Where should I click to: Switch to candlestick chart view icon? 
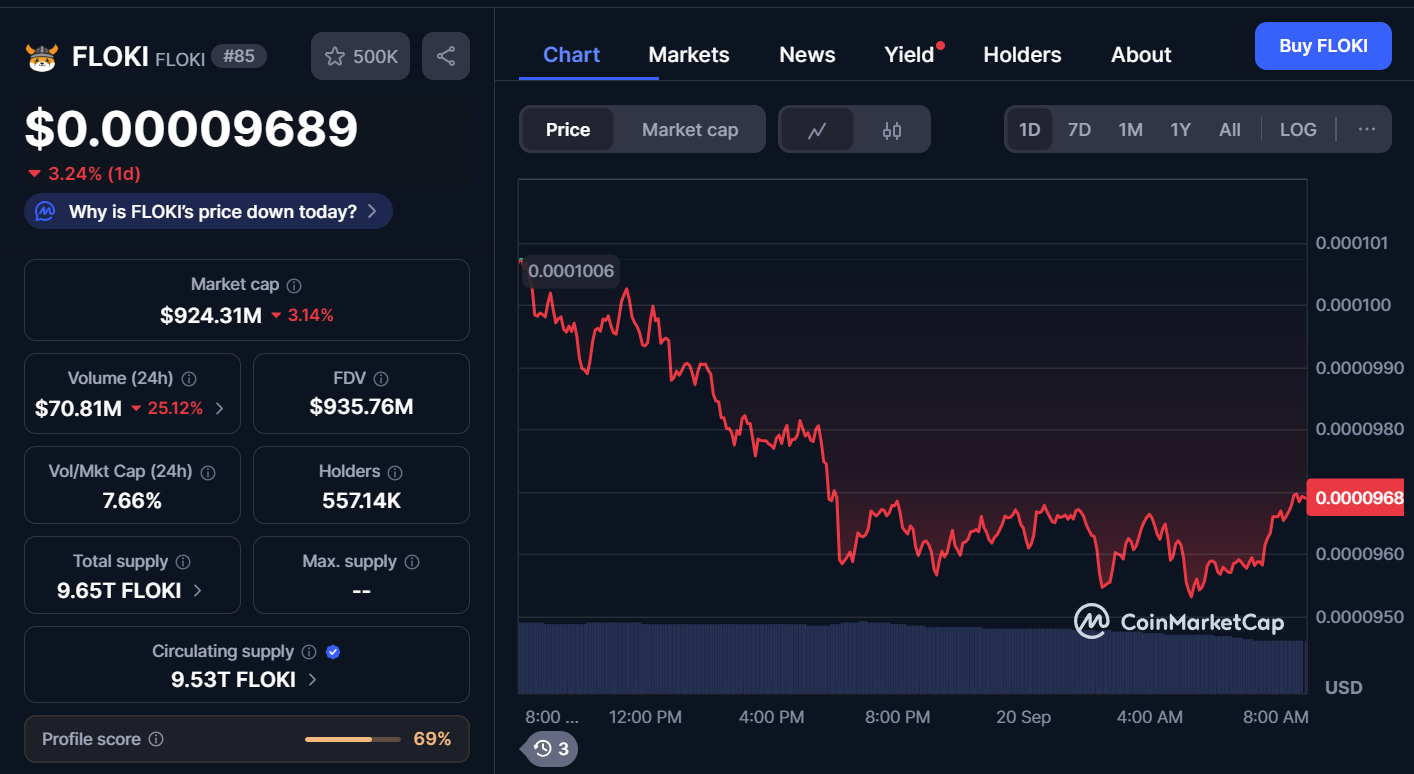[x=892, y=130]
